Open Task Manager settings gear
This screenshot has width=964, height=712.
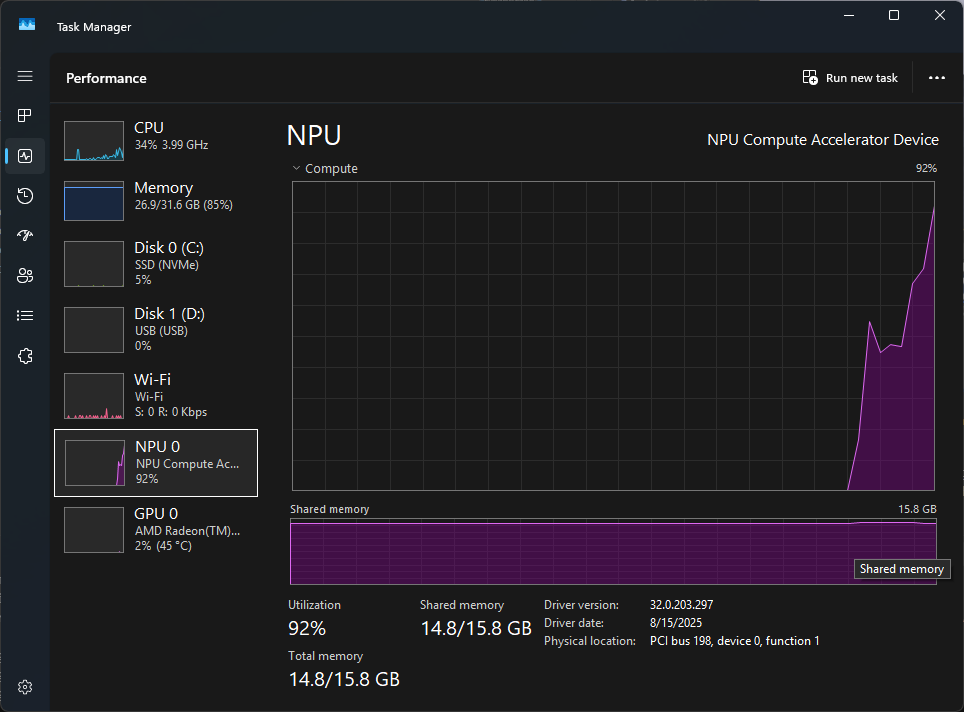pos(25,687)
